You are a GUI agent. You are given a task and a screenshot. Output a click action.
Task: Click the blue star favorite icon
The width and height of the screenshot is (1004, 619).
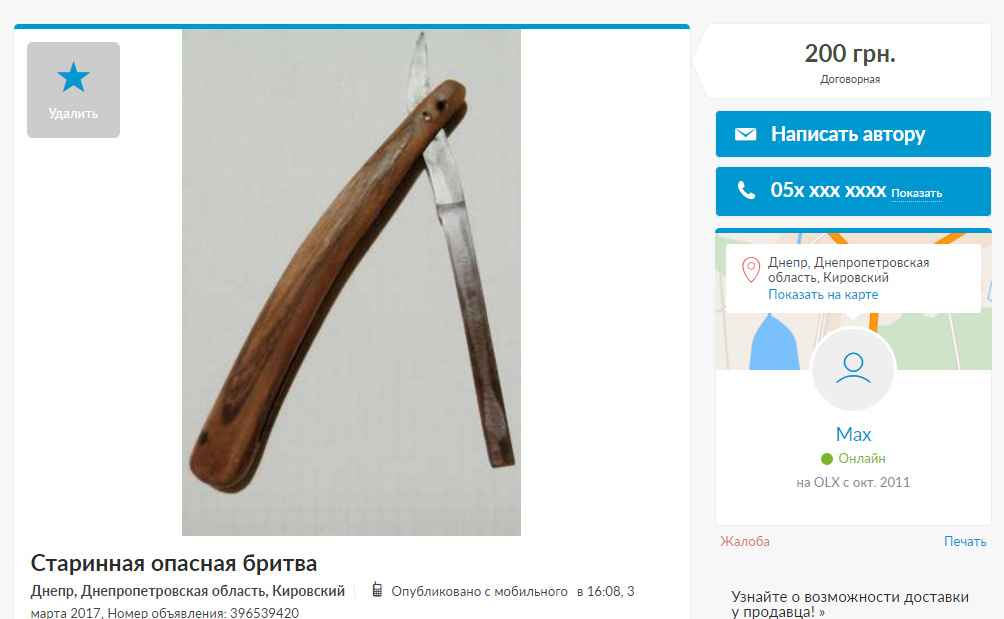click(x=73, y=77)
